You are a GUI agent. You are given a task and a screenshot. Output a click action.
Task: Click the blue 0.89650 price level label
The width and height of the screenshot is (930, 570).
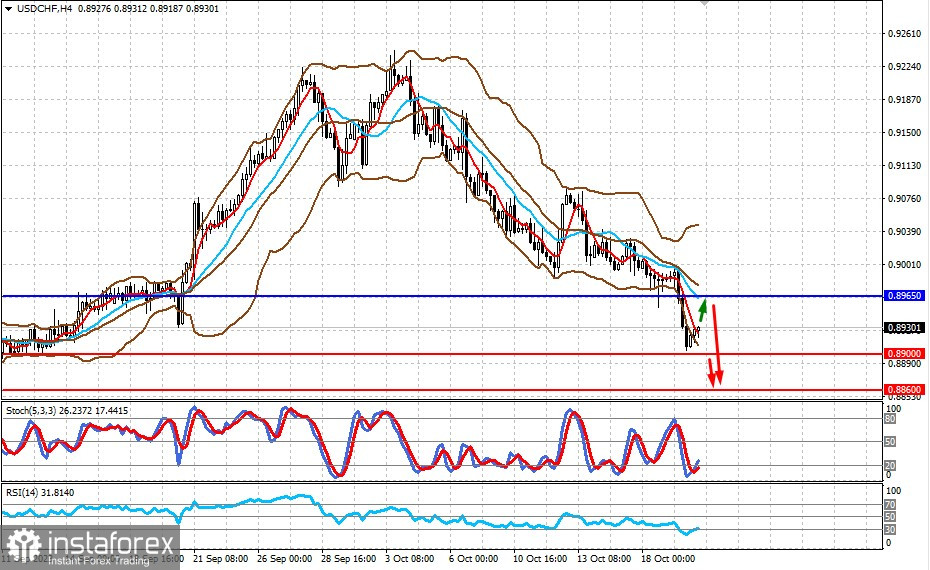(x=904, y=295)
